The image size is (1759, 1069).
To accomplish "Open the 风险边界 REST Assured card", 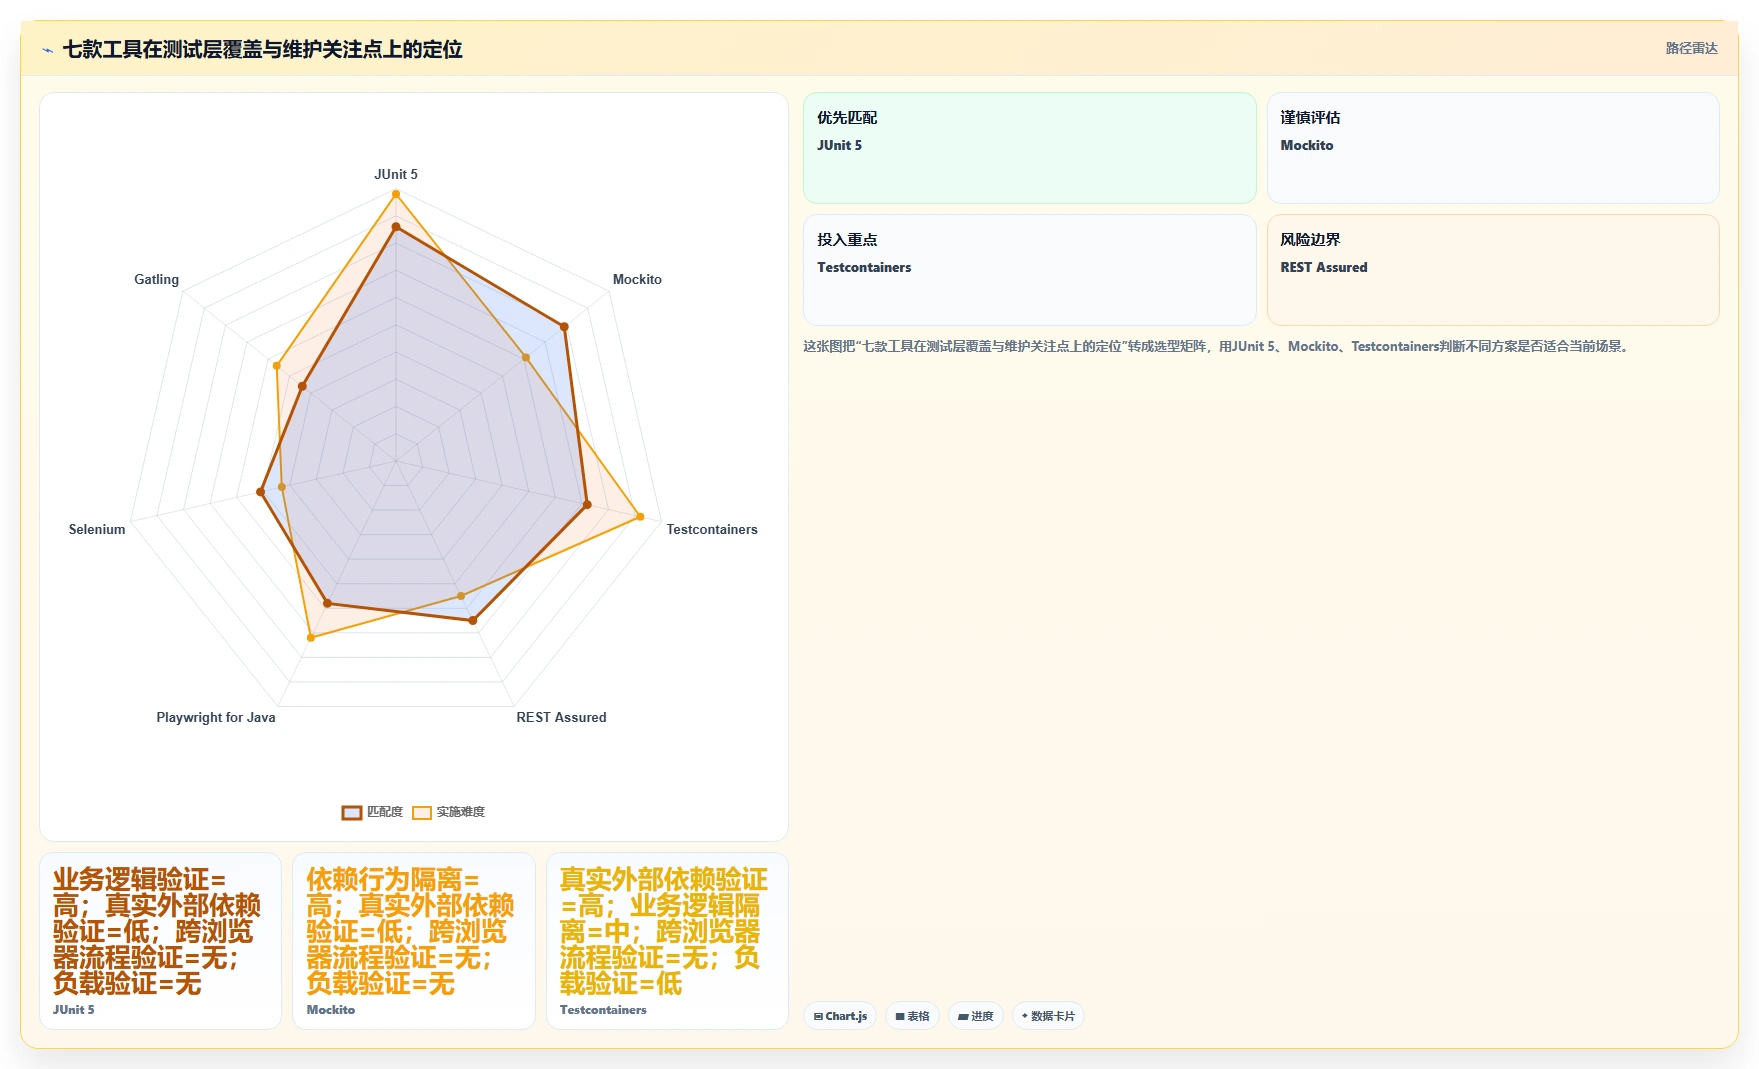I will (x=1493, y=270).
